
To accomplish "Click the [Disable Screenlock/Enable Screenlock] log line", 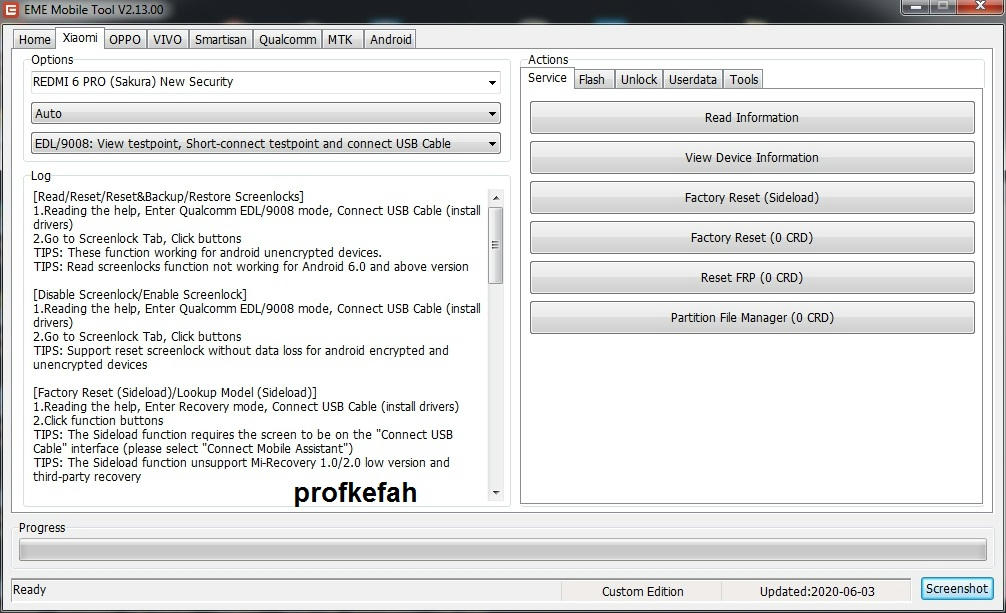I will tap(140, 295).
